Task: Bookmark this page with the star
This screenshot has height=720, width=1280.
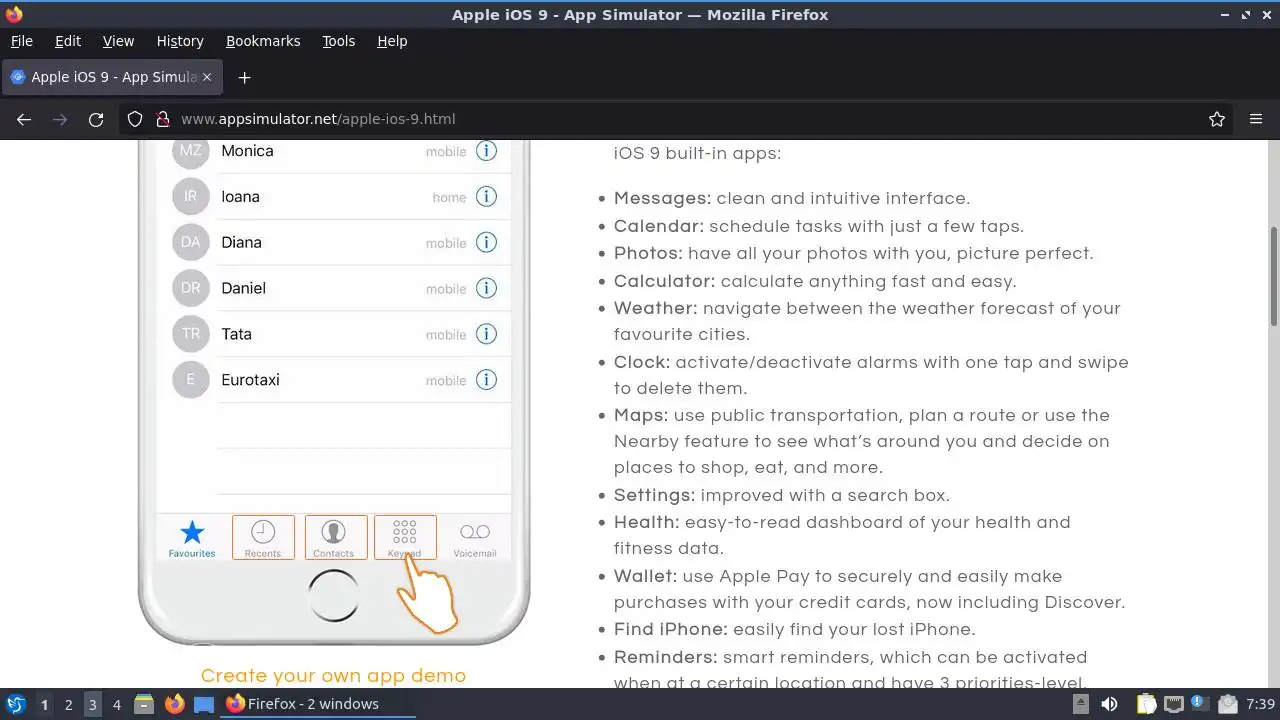Action: pos(1217,119)
